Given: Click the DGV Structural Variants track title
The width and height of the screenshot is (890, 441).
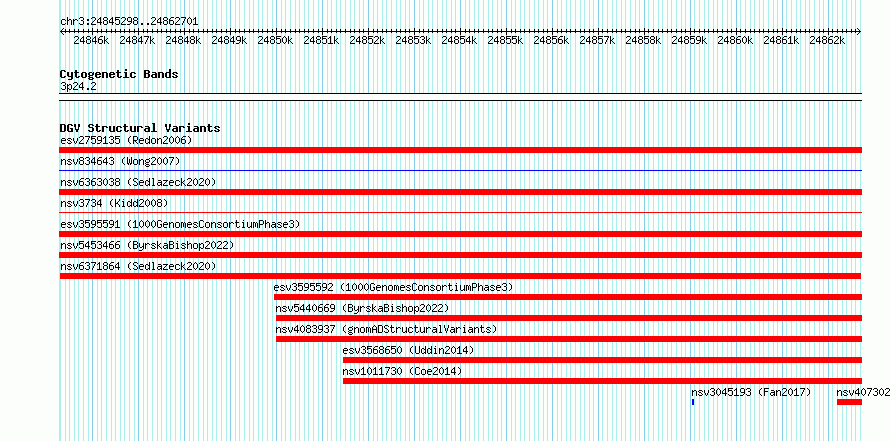Looking at the screenshot, I should coord(140,128).
